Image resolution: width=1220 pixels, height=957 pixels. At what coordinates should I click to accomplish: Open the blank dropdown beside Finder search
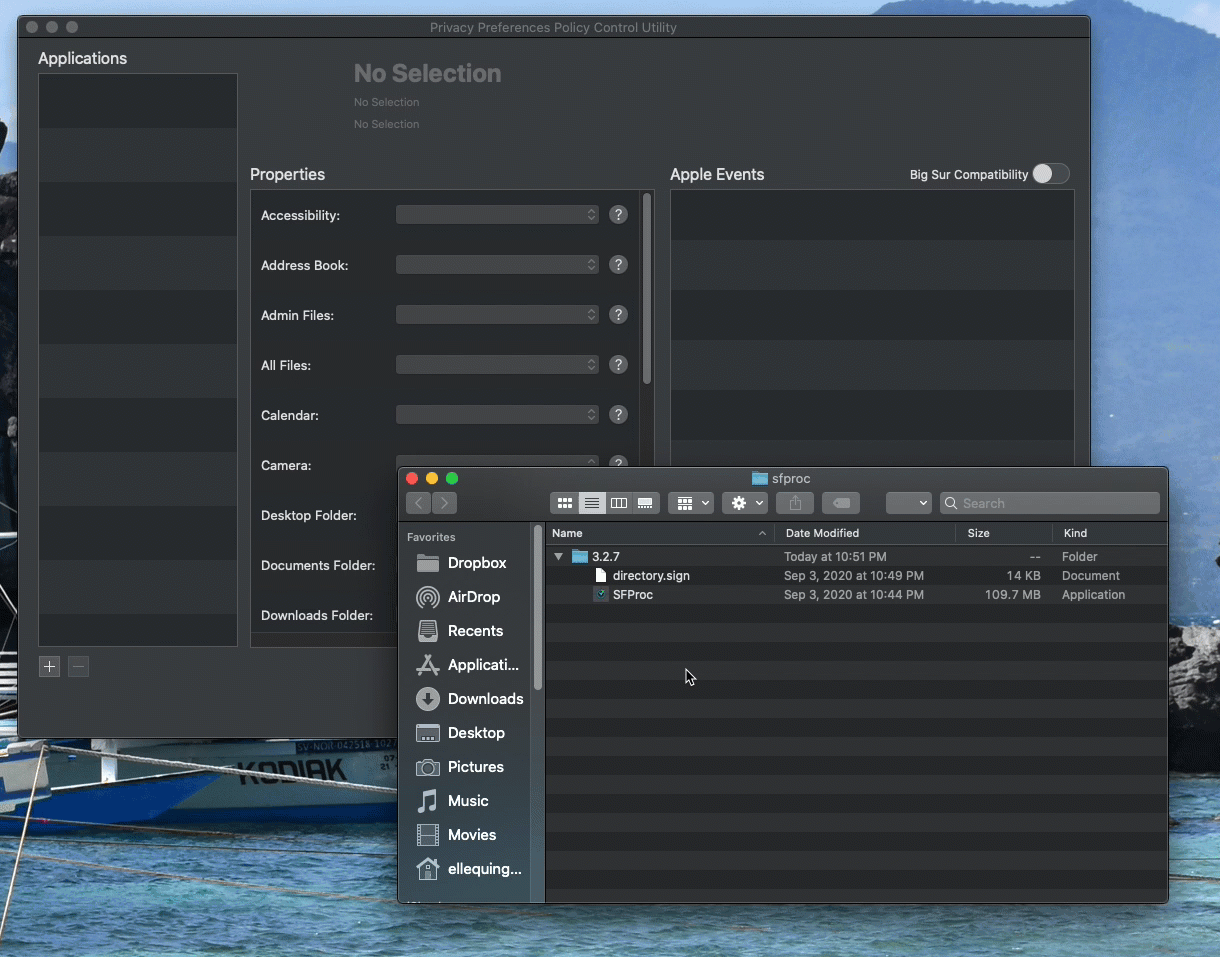pyautogui.click(x=909, y=503)
